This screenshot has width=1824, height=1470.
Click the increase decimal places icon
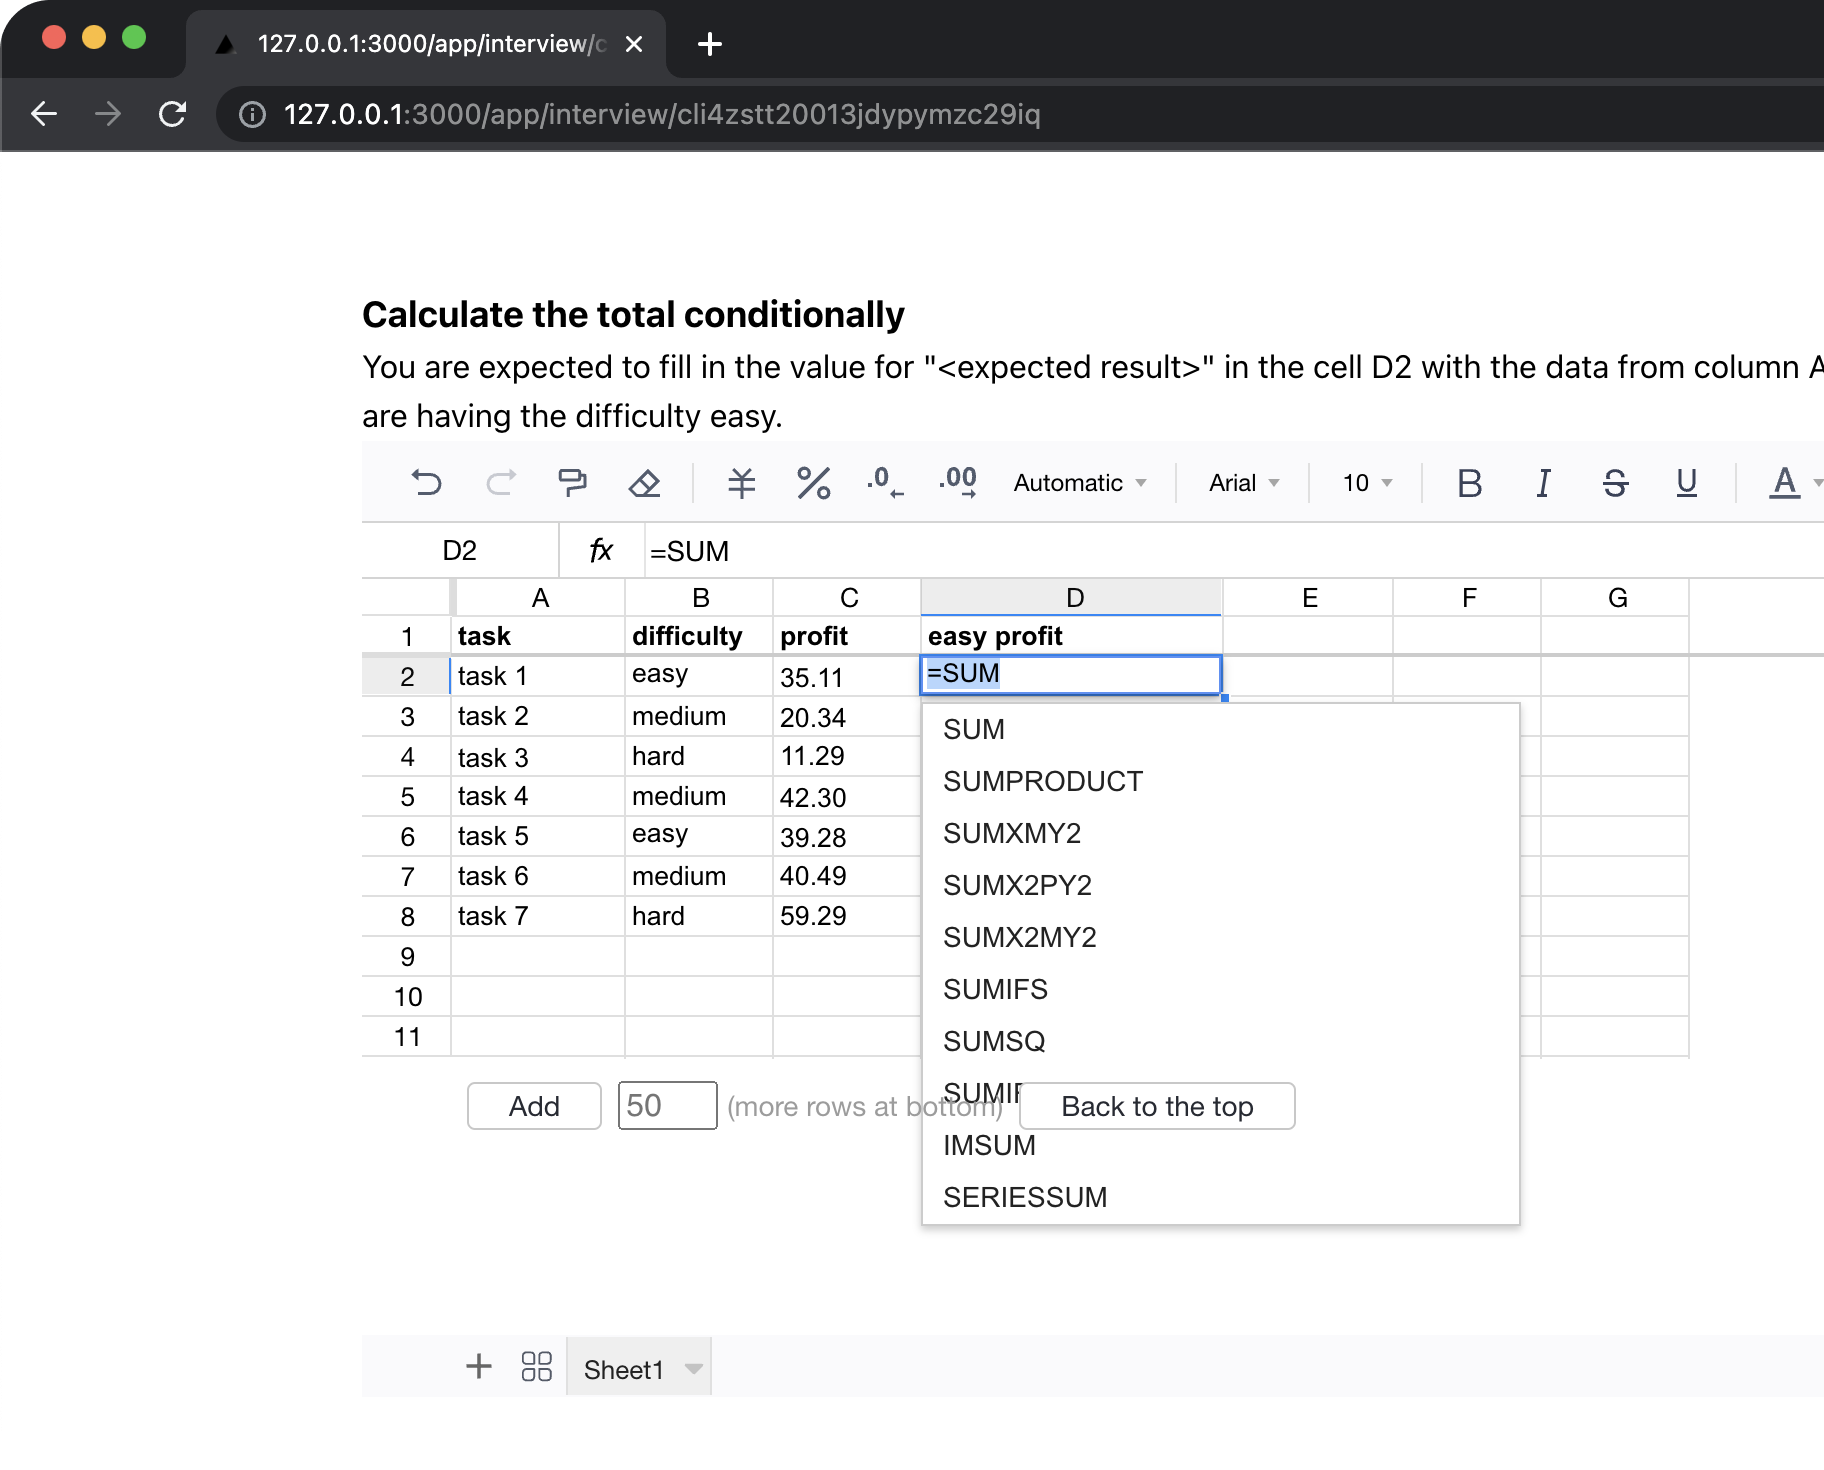(958, 483)
